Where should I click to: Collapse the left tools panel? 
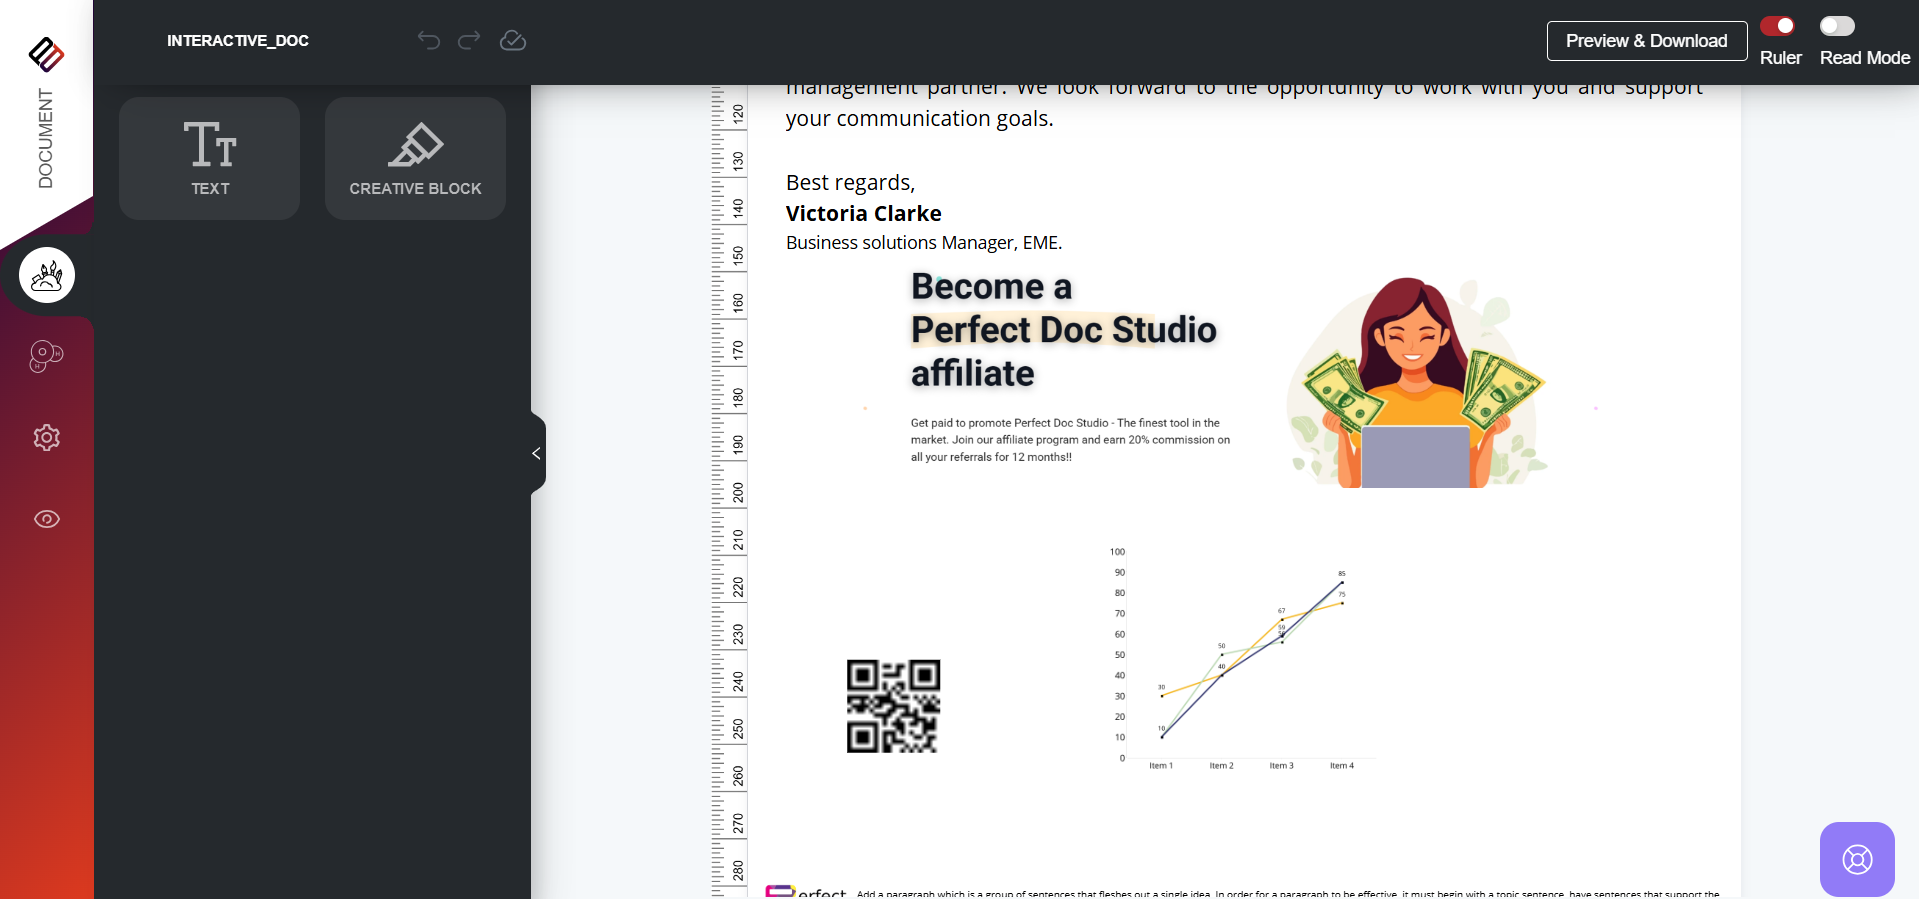point(537,453)
